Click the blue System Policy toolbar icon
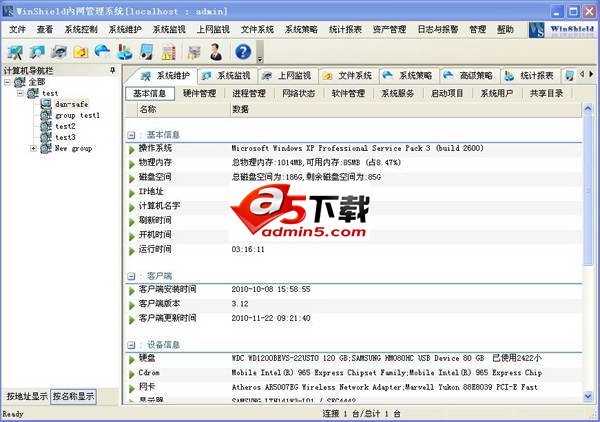This screenshot has width=600, height=422. (x=103, y=51)
